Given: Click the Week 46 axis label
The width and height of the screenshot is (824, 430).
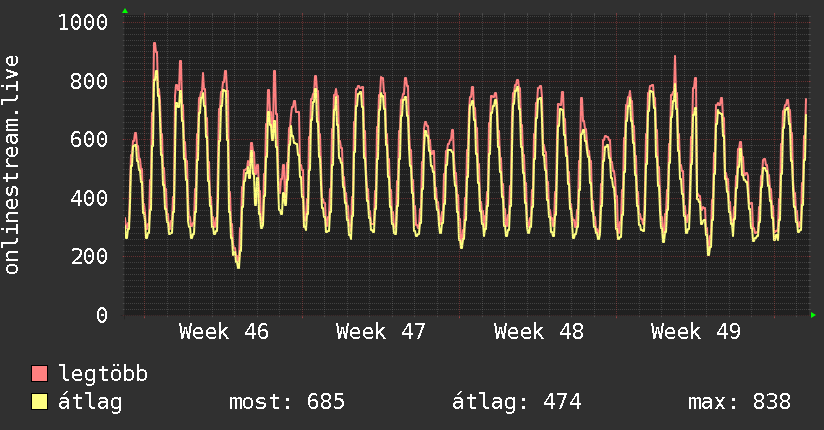Looking at the screenshot, I should (224, 332).
